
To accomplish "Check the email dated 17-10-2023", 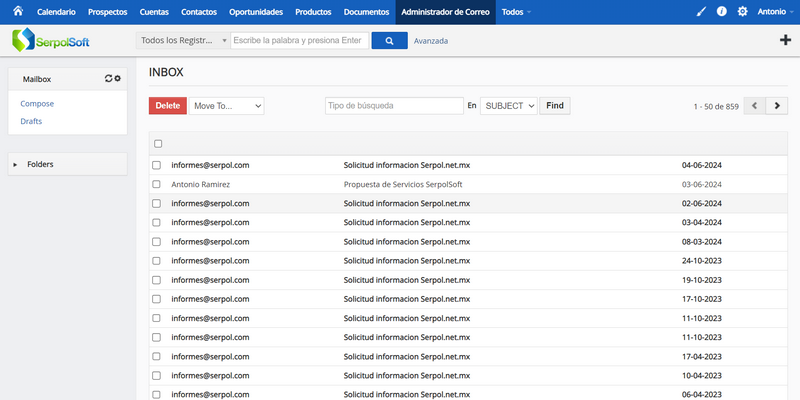I will tap(157, 299).
